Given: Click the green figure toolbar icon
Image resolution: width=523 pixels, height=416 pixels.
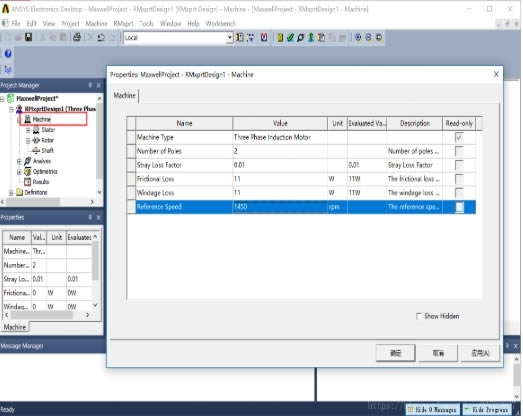Looking at the screenshot, I should 311,37.
